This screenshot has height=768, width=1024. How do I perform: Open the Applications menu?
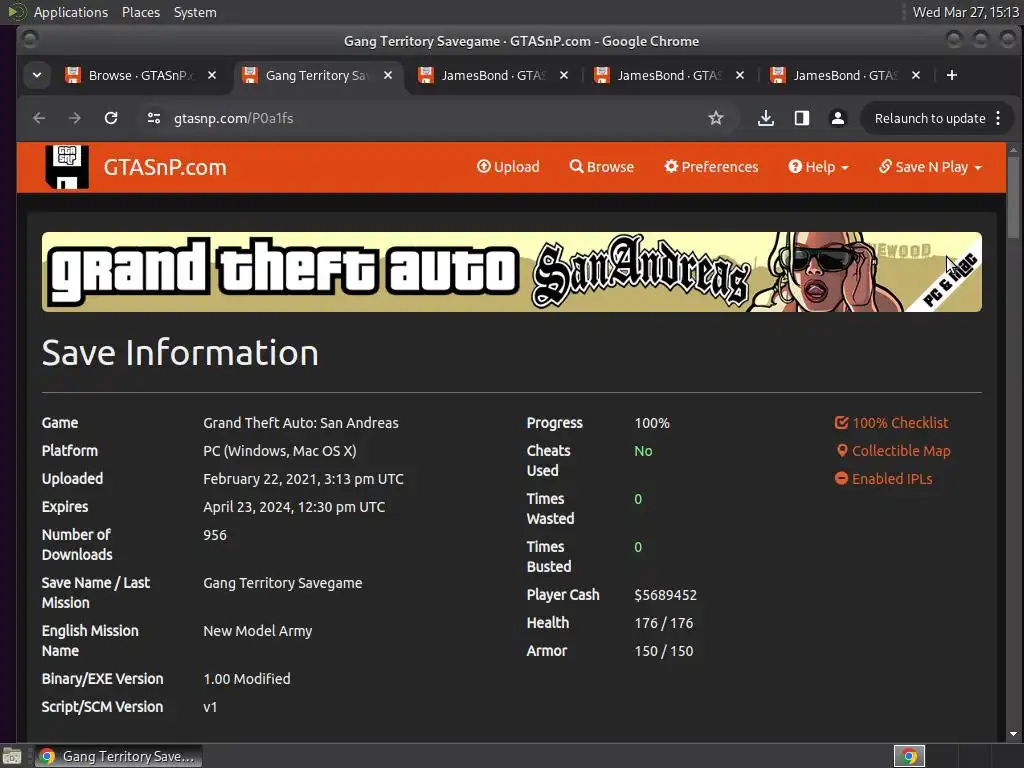[71, 12]
